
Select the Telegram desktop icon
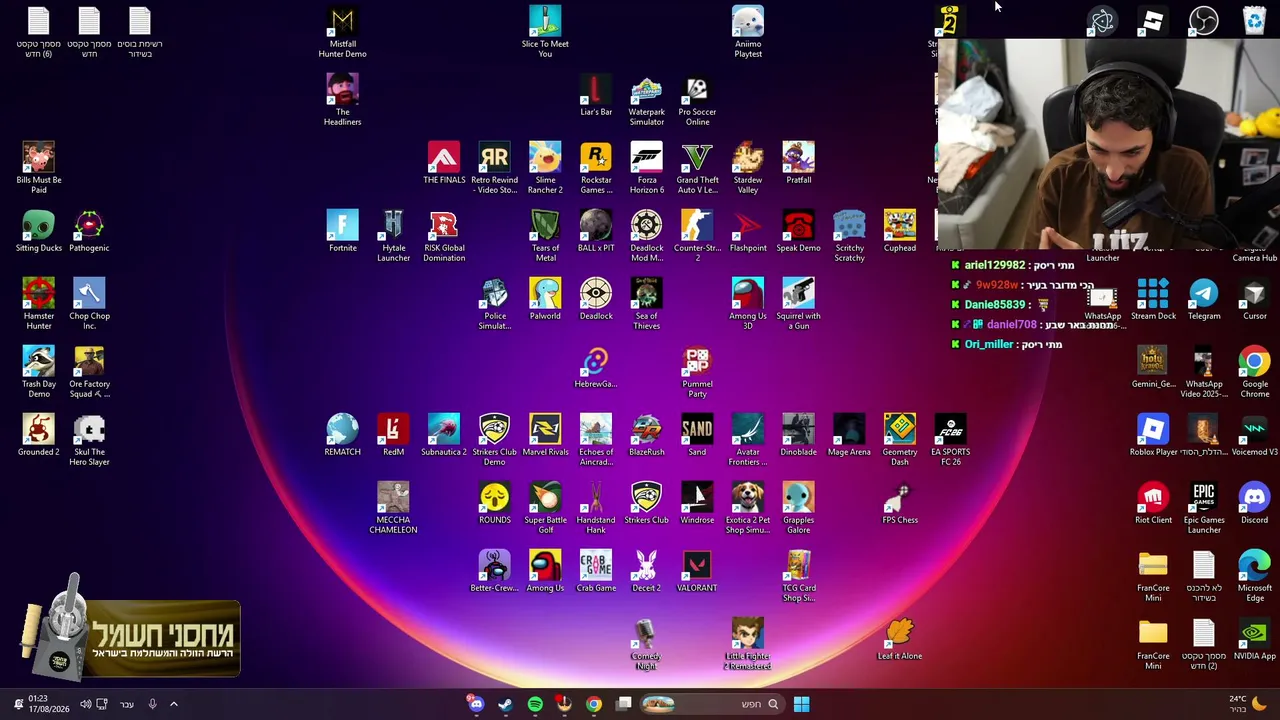[1204, 300]
